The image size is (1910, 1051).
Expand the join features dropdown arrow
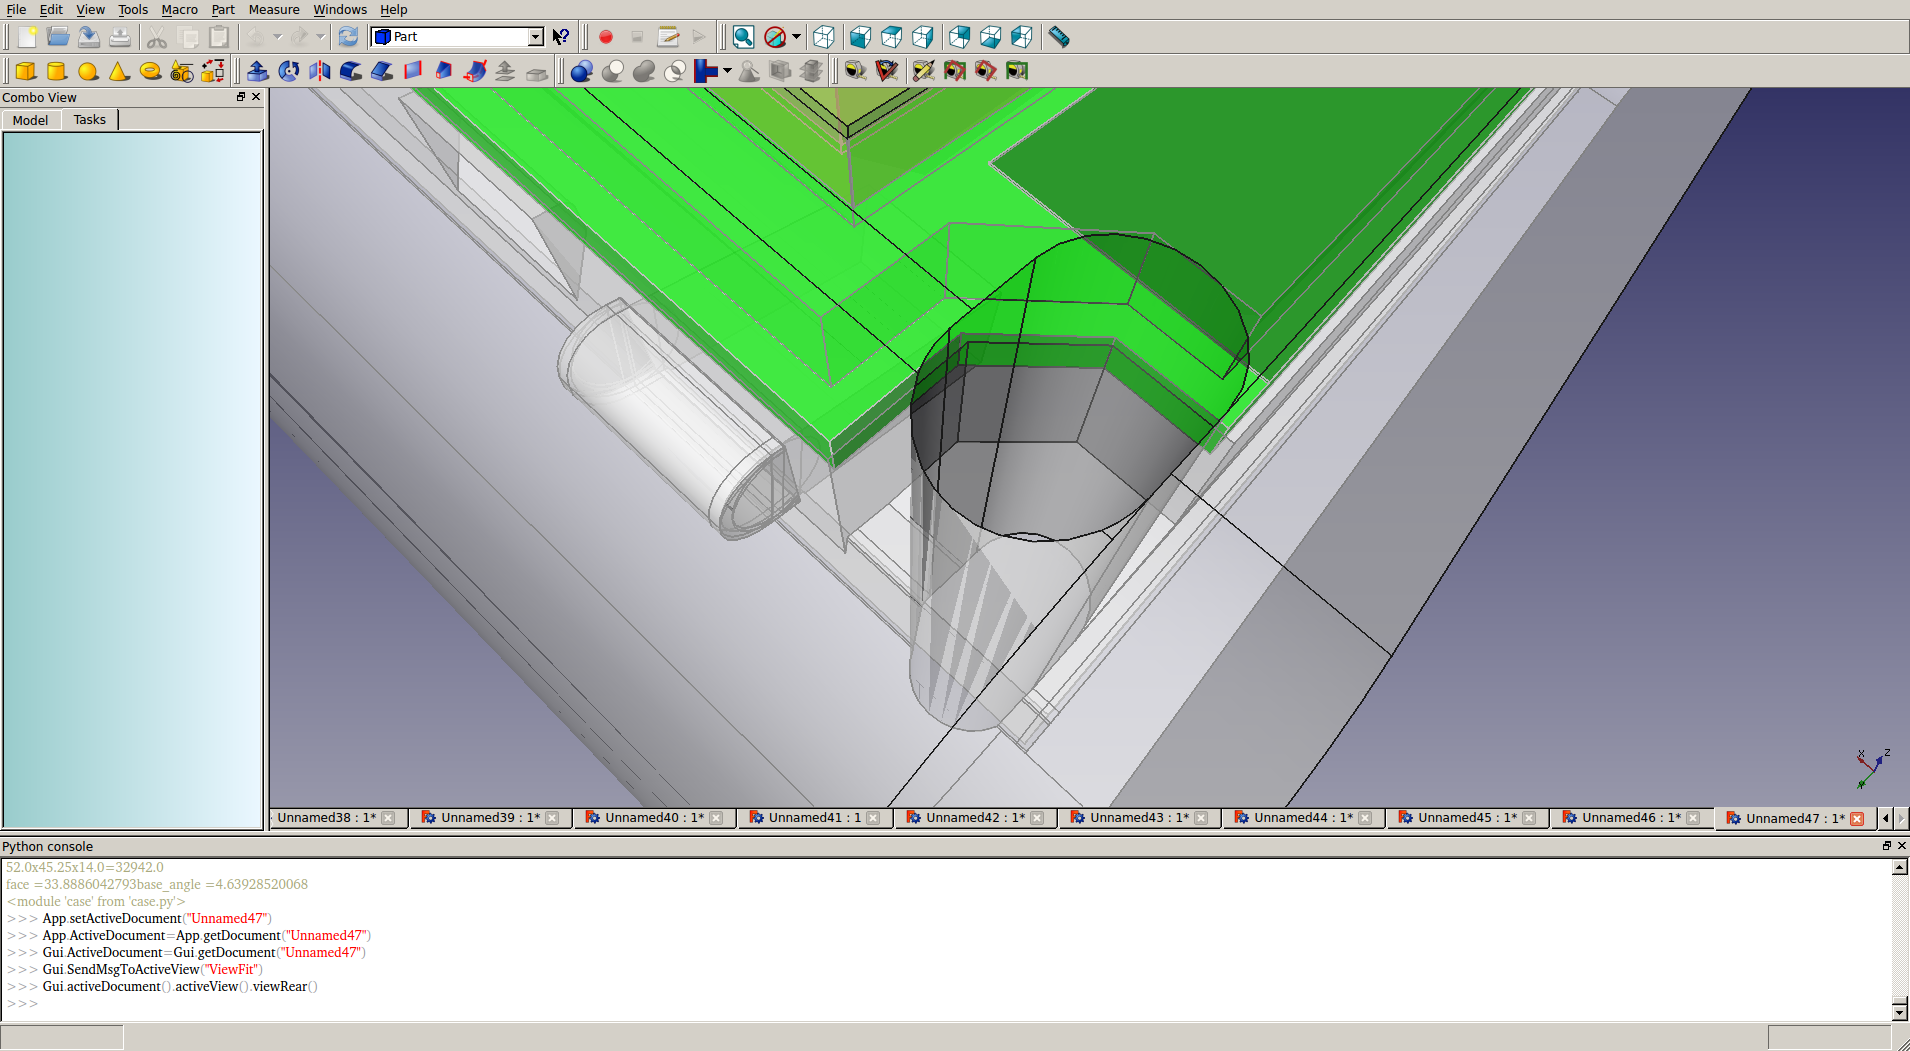click(x=727, y=71)
